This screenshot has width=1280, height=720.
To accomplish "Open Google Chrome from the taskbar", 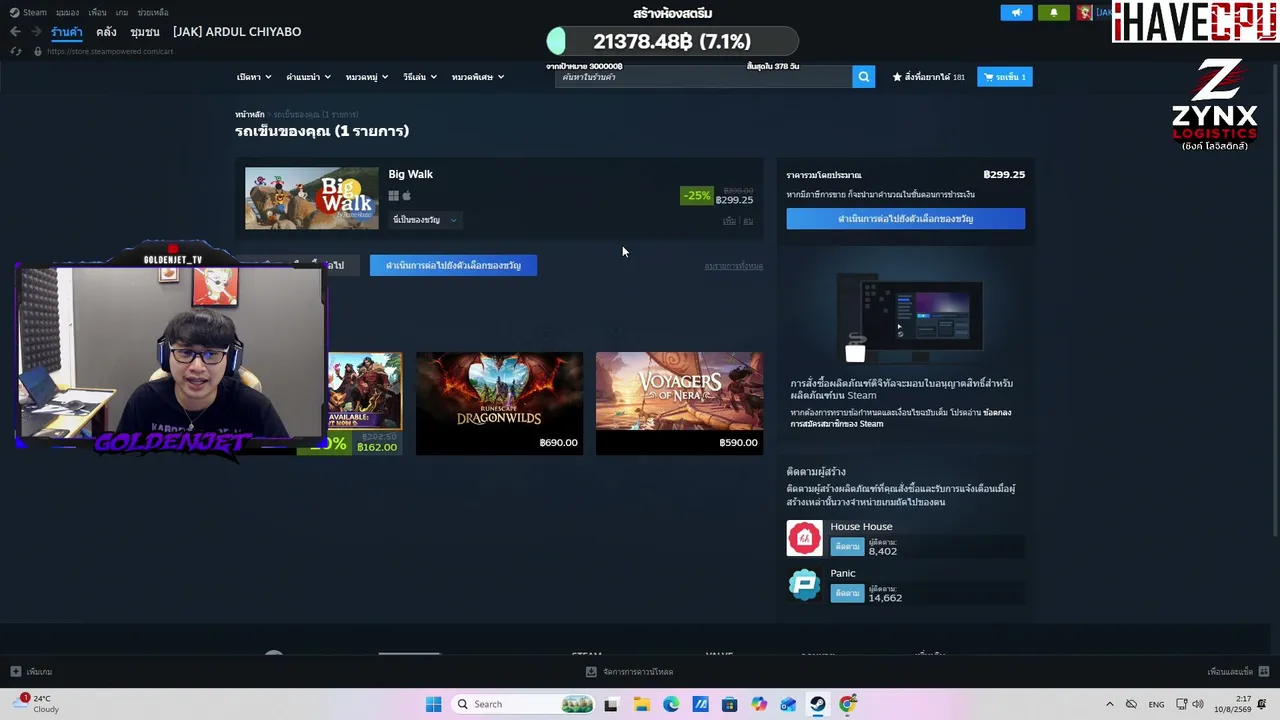I will pos(847,704).
